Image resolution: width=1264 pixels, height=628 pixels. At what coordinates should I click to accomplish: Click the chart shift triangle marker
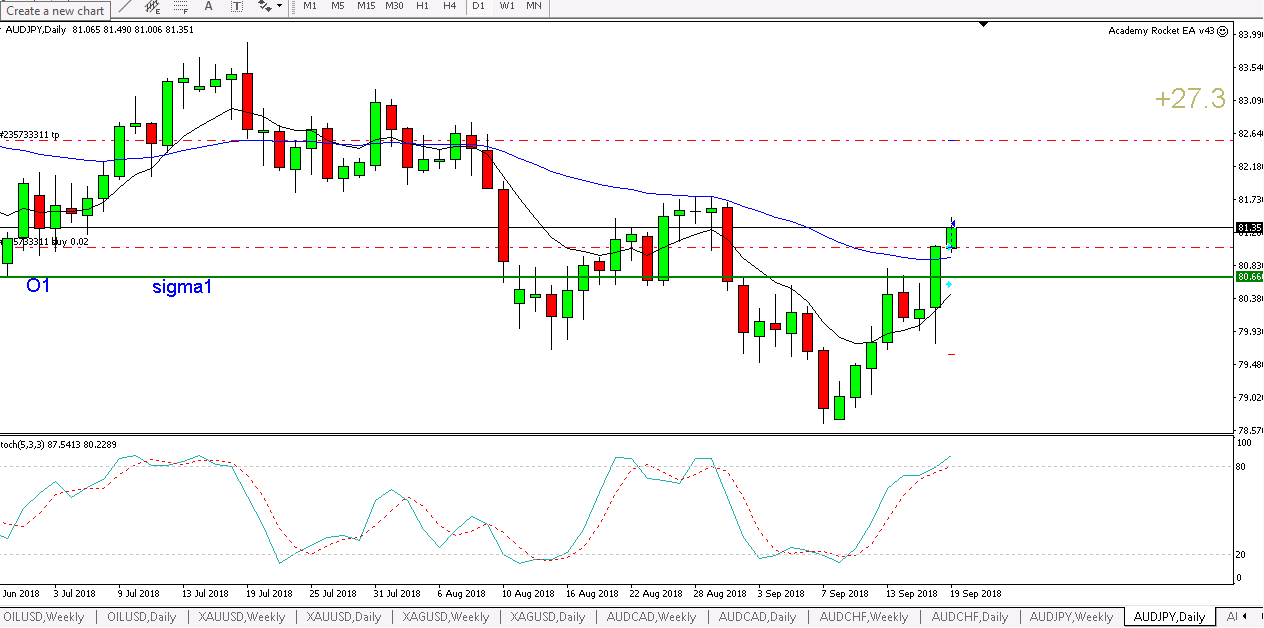[x=984, y=24]
